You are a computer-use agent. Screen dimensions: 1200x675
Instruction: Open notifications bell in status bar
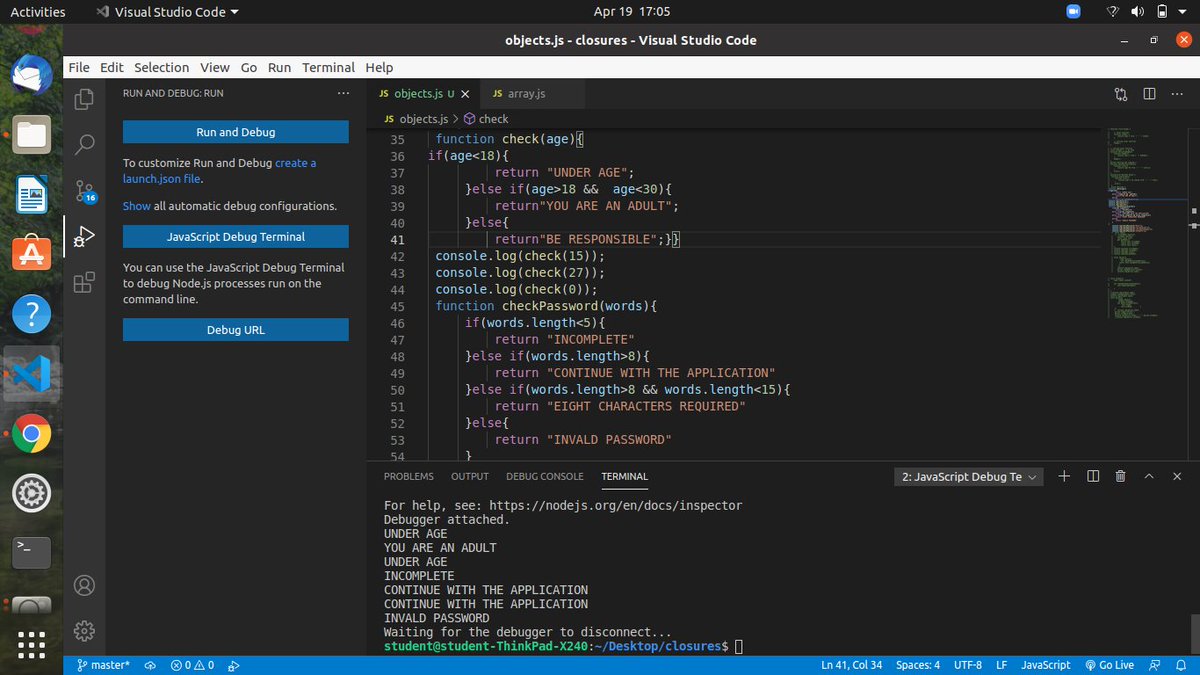[x=1180, y=665]
